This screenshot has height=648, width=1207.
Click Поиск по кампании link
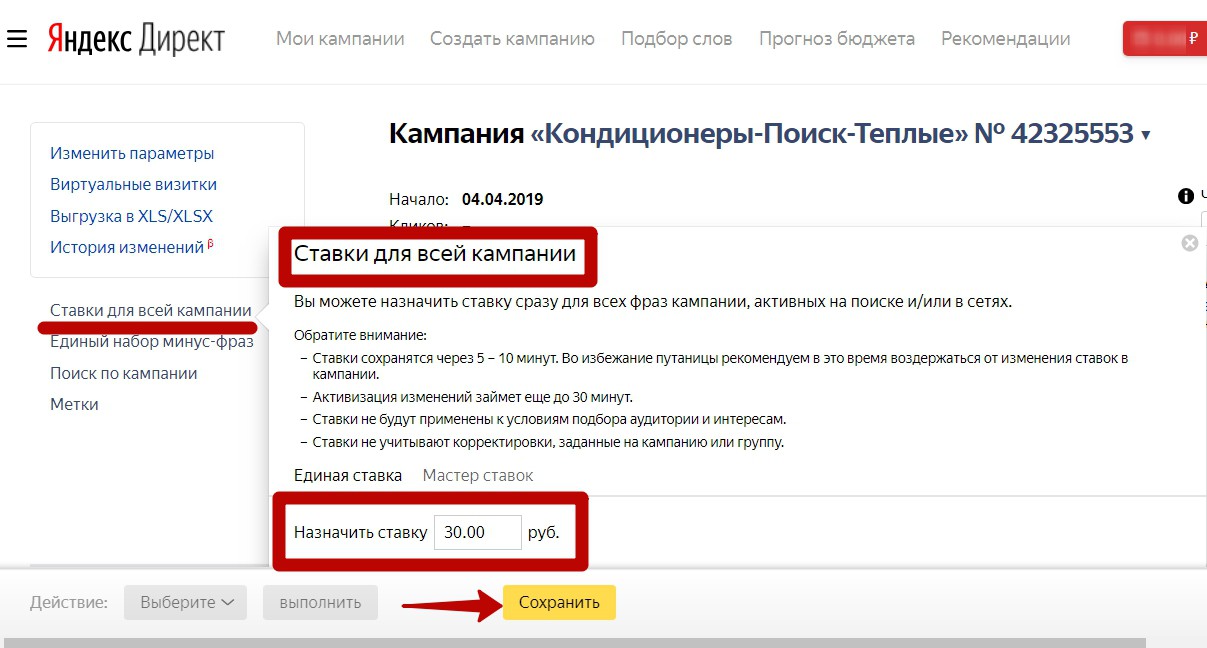(124, 373)
